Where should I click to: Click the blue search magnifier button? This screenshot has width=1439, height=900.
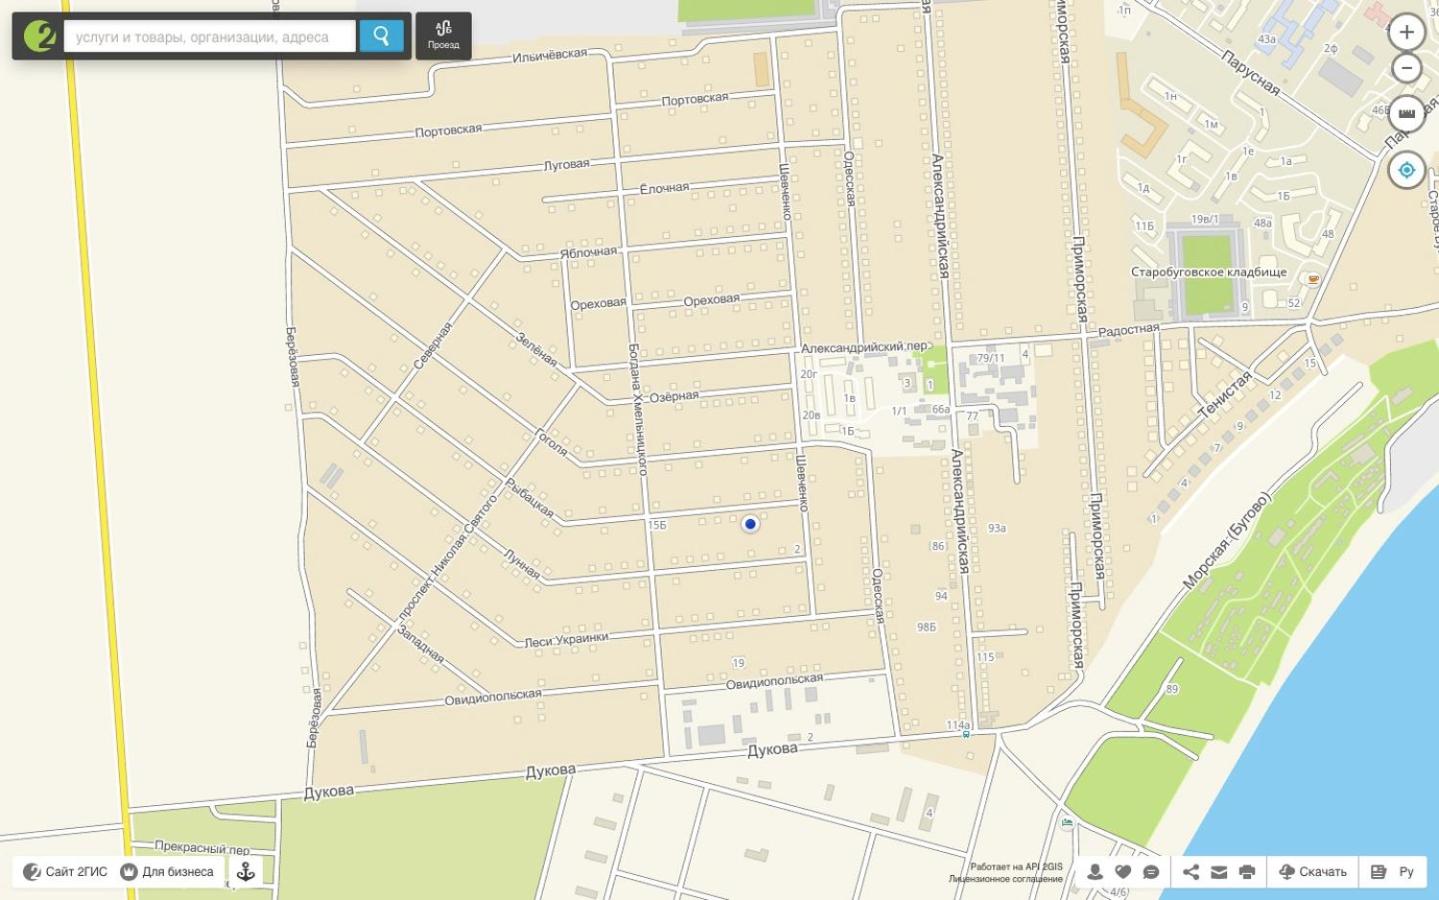381,36
